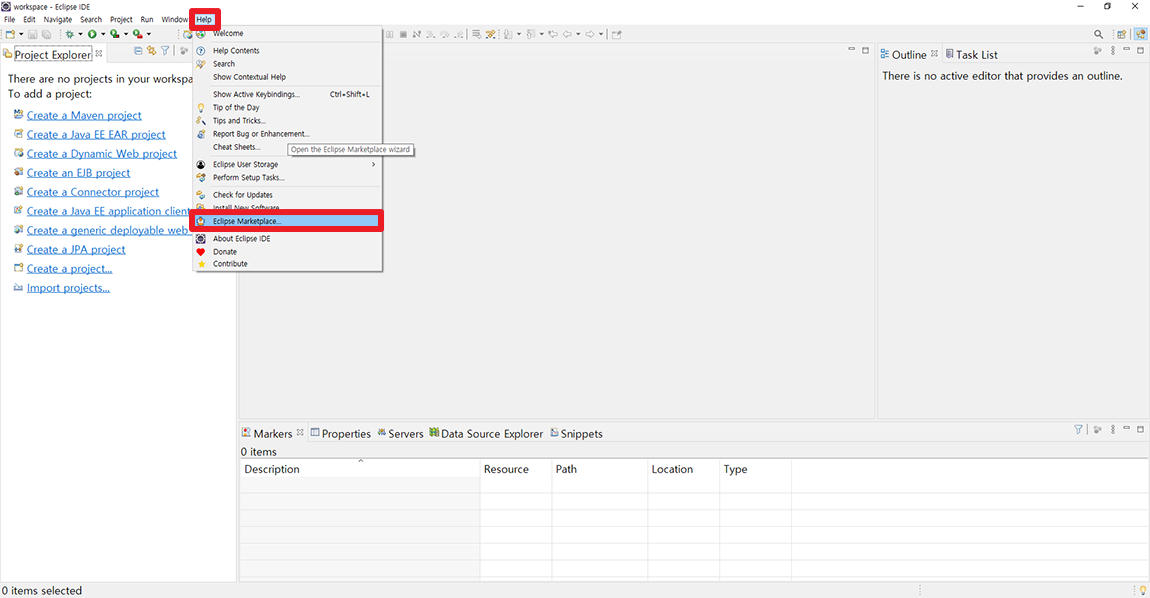Choose Show Active Keybindings entry
This screenshot has height=598, width=1150.
pos(288,95)
